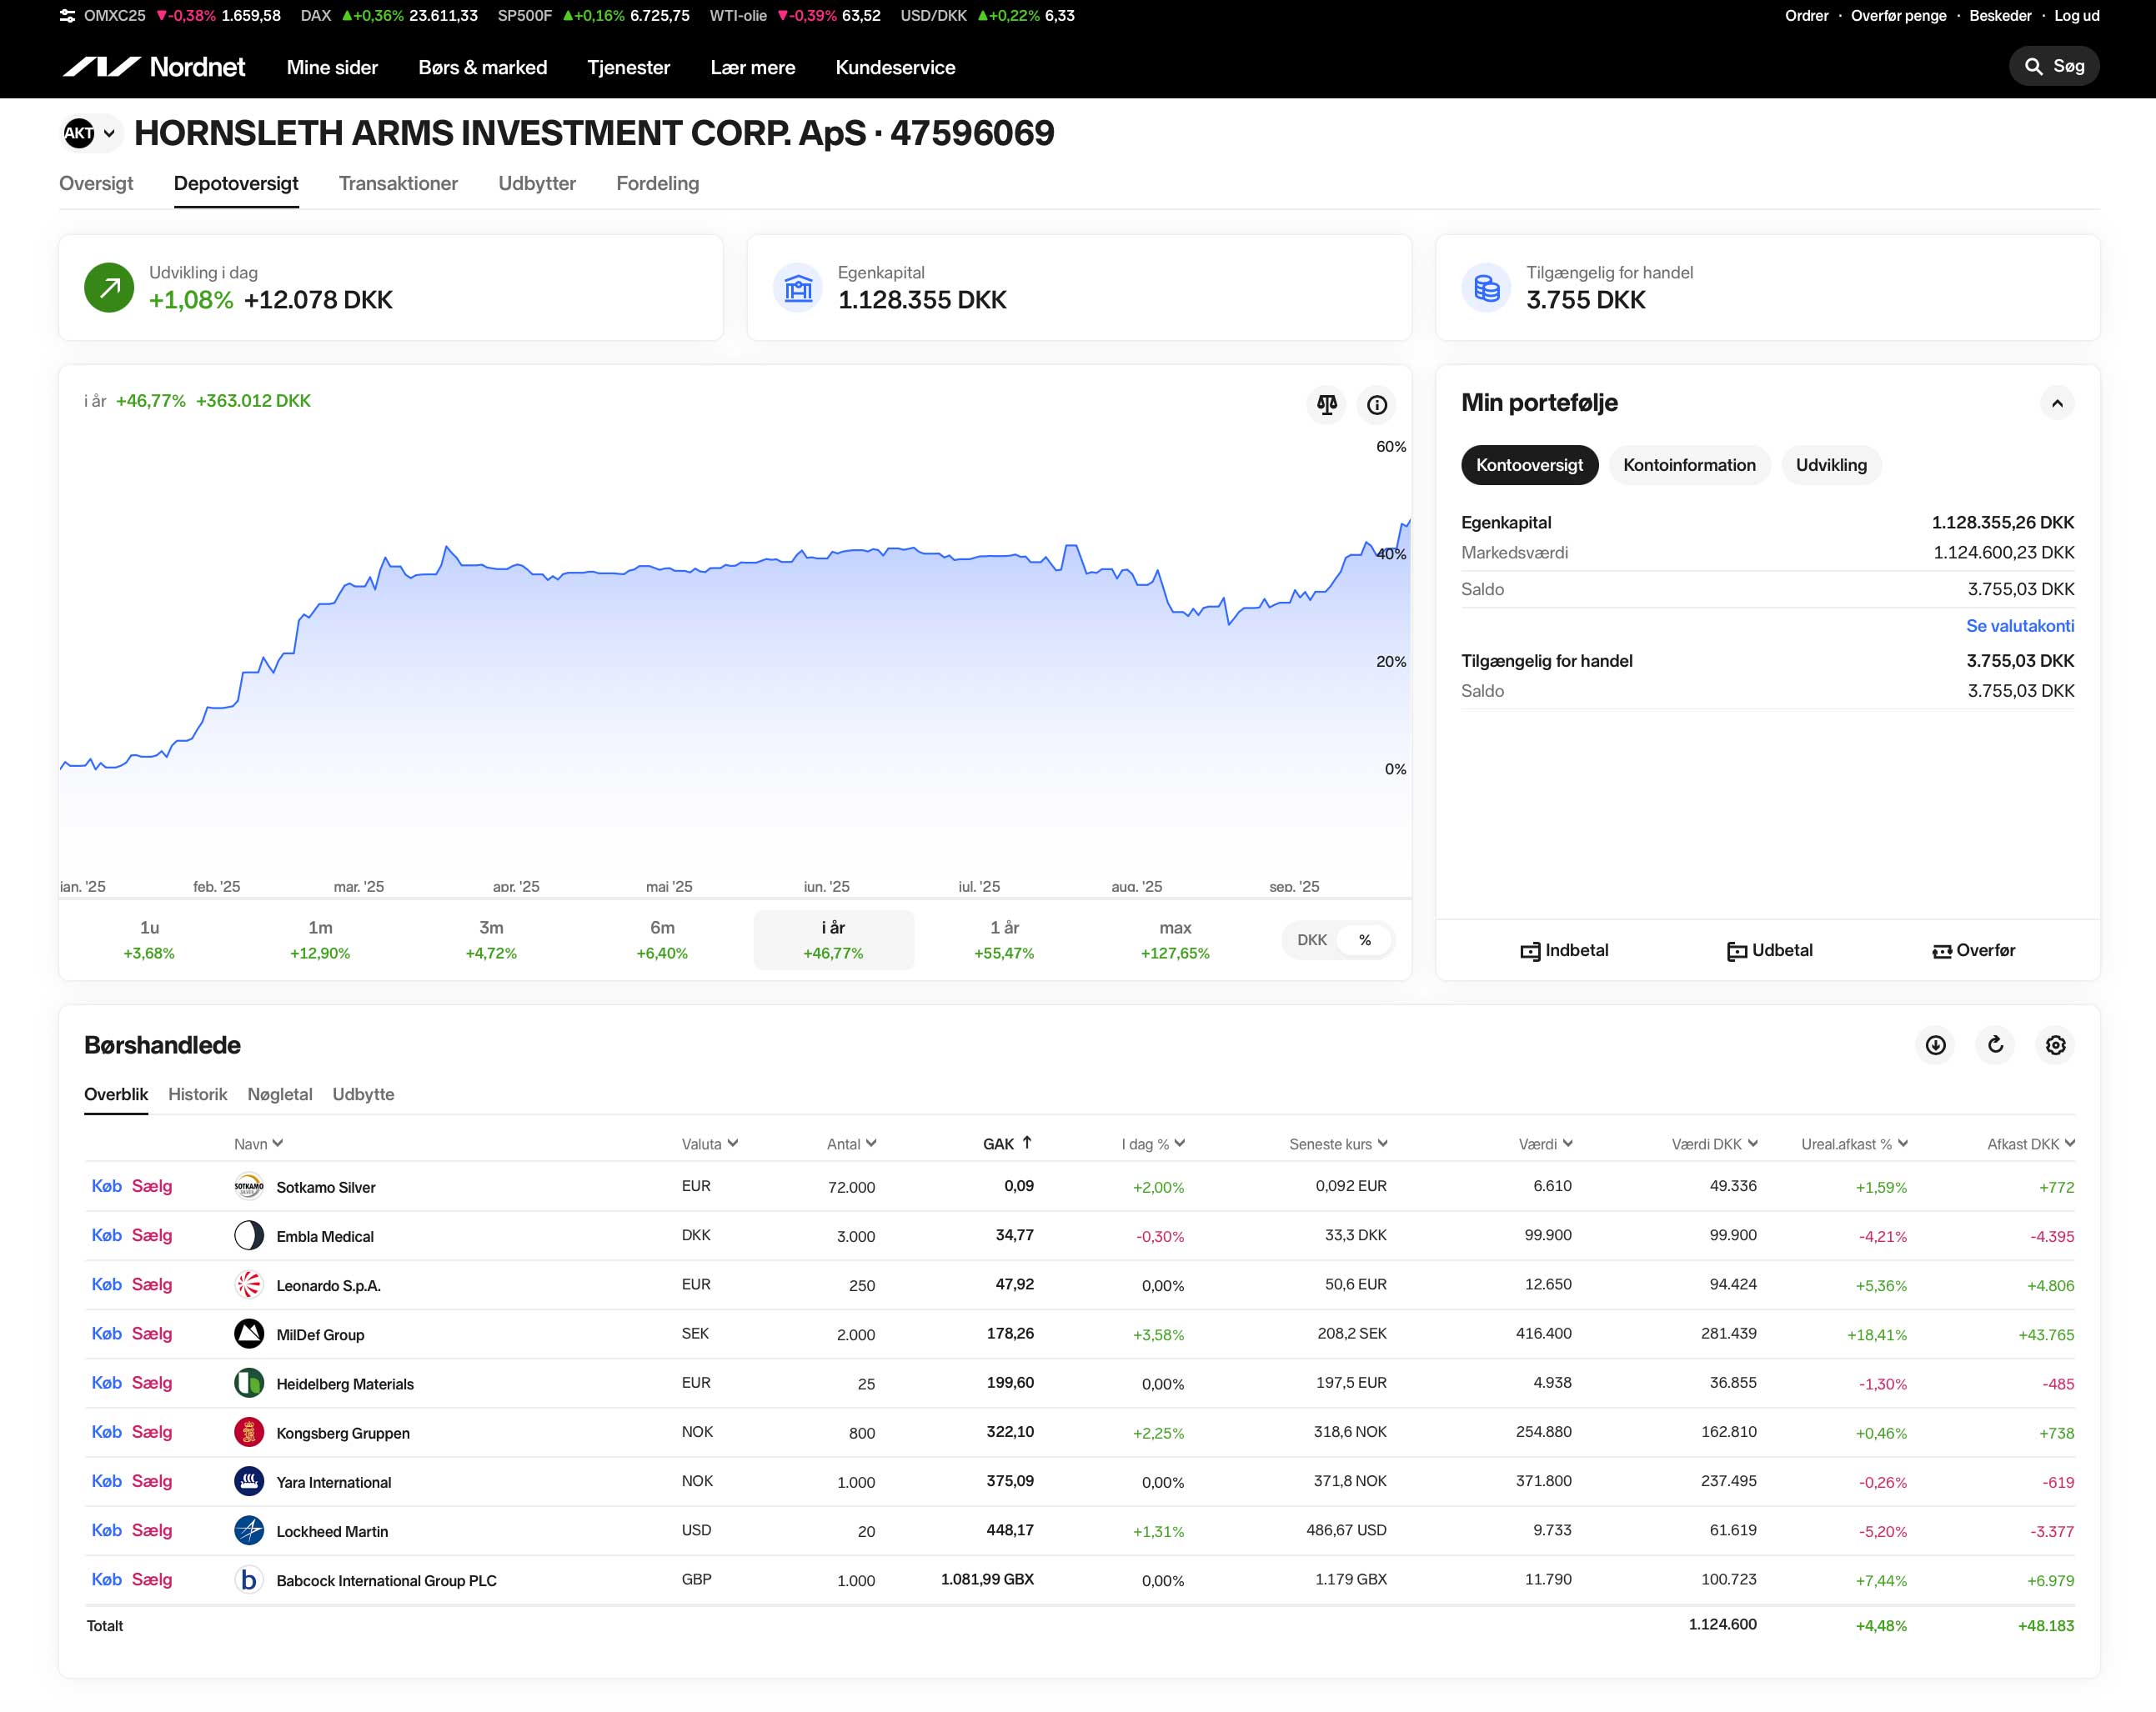Click the Indbetal button

coord(1564,950)
